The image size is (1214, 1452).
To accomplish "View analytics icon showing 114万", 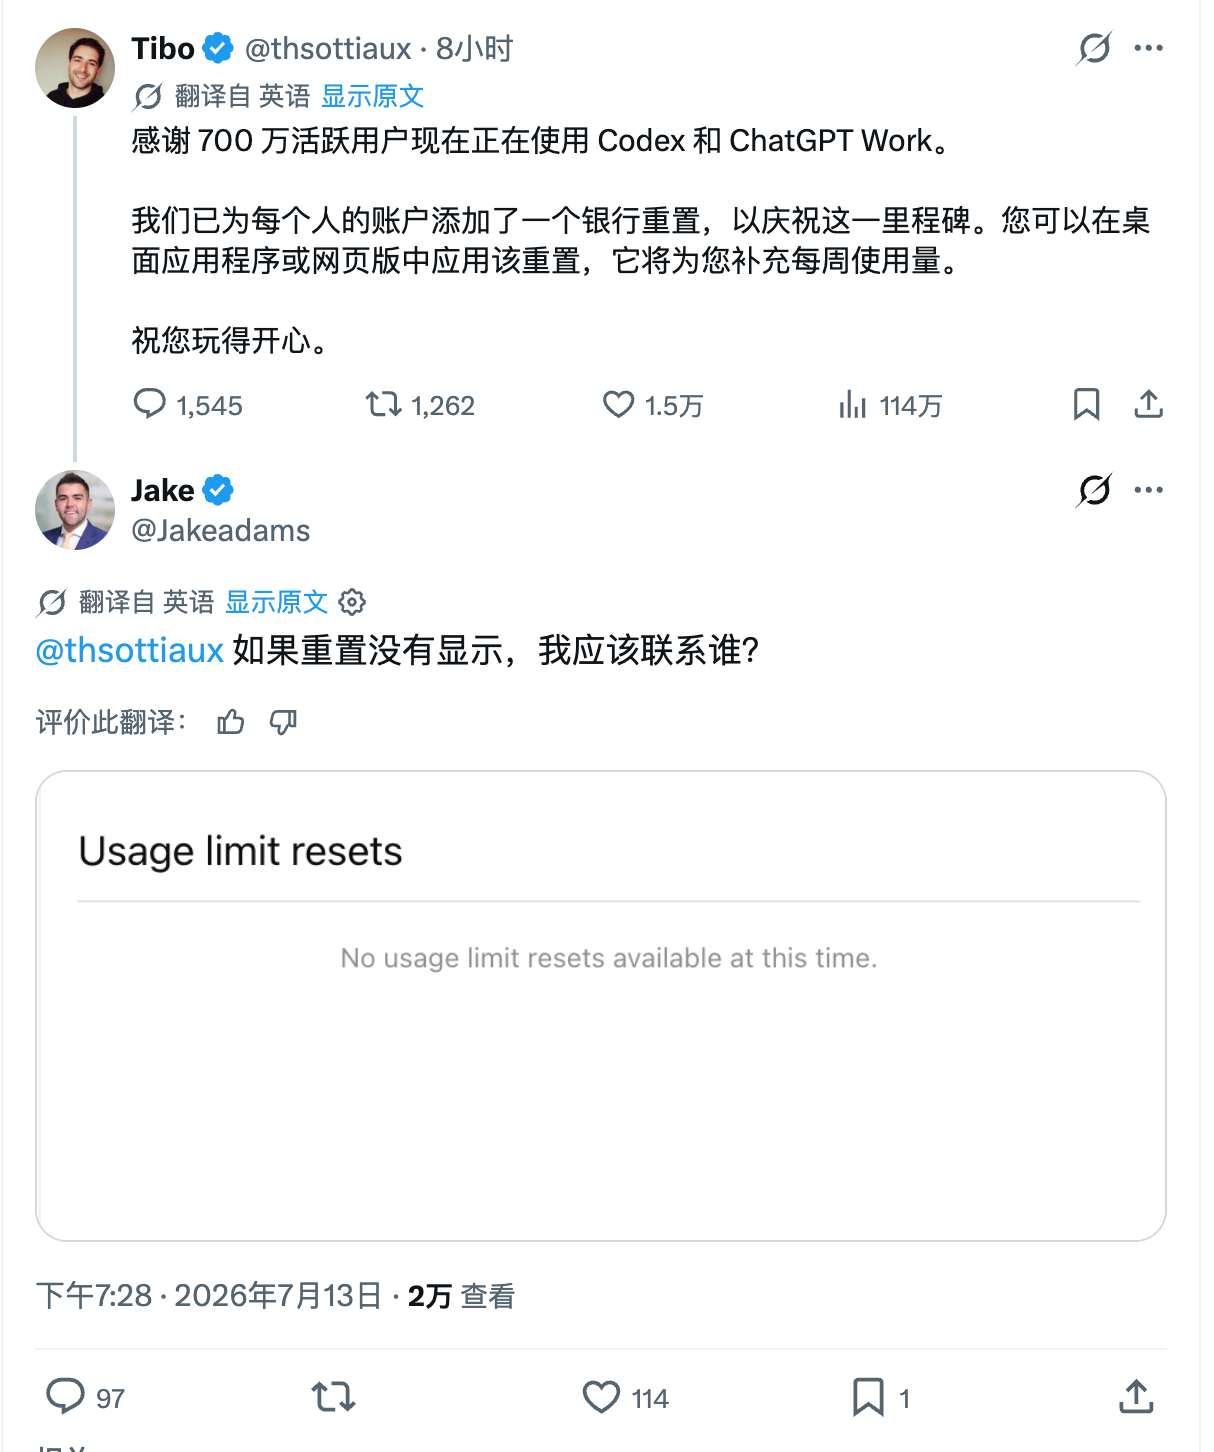I will click(852, 404).
